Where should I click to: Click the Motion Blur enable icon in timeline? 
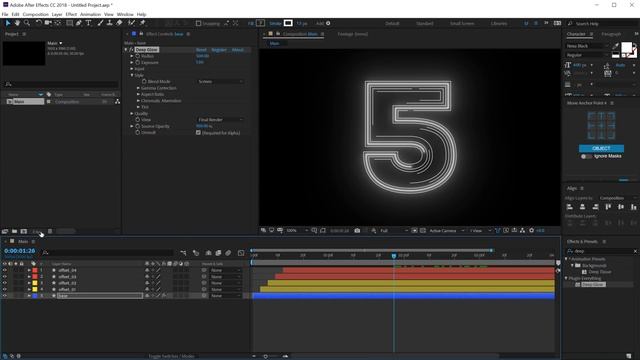click(228, 253)
